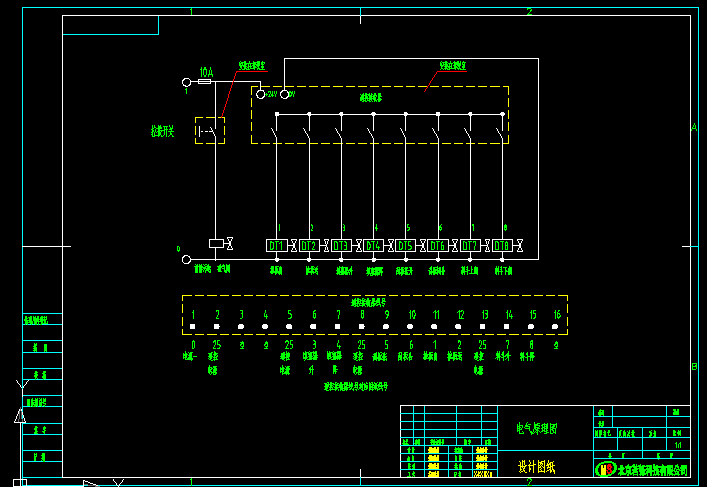Click the bottom-left terminal circle labeled 0
Viewport: 707px width, 487px height.
(186, 259)
